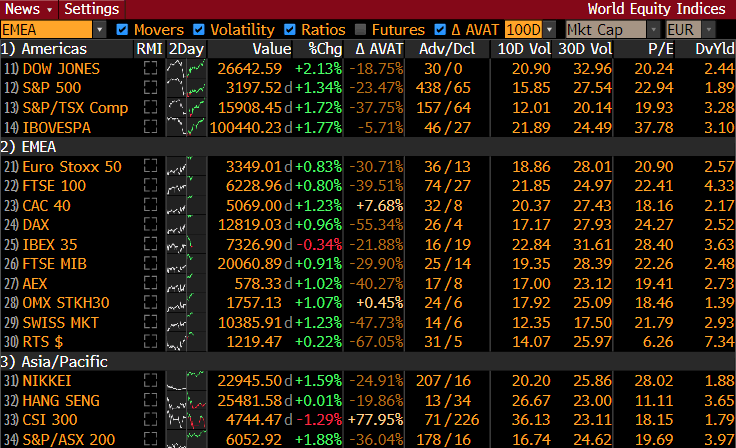The width and height of the screenshot is (736, 448).
Task: Open the Settings menu
Action: [x=92, y=9]
